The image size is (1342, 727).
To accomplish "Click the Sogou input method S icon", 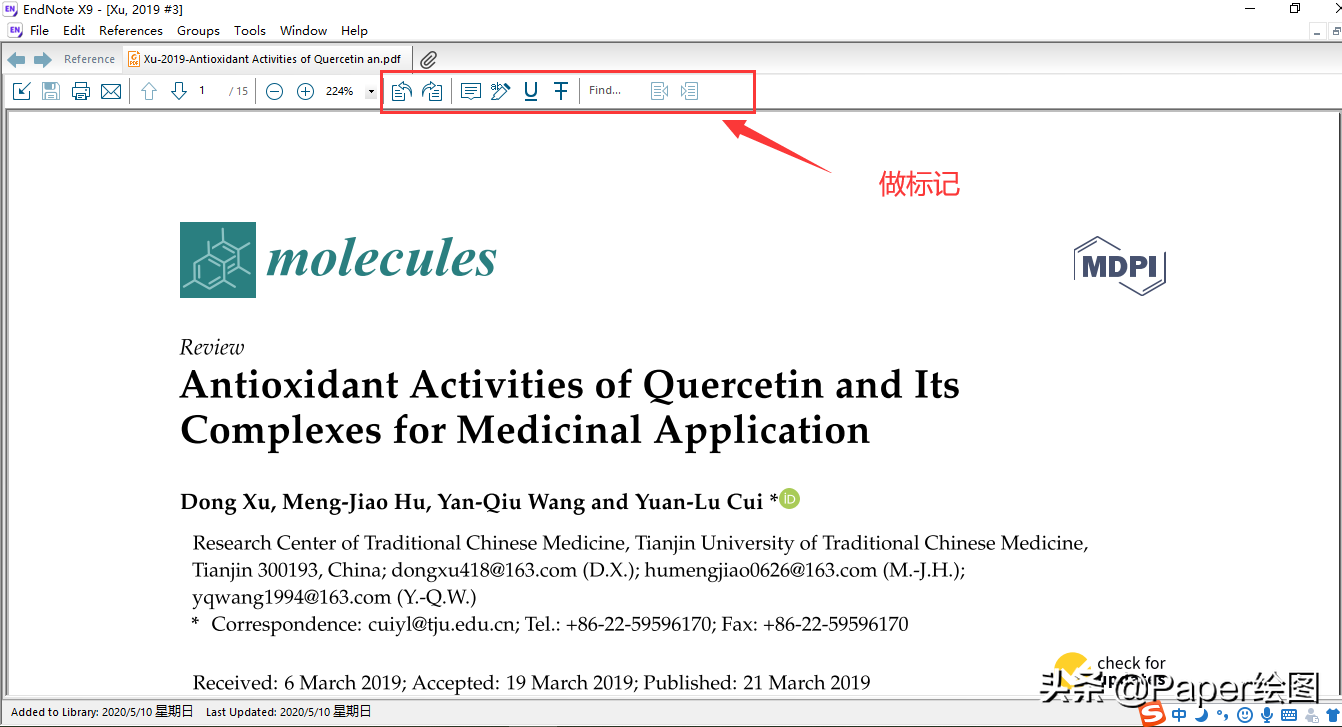I will (1154, 715).
